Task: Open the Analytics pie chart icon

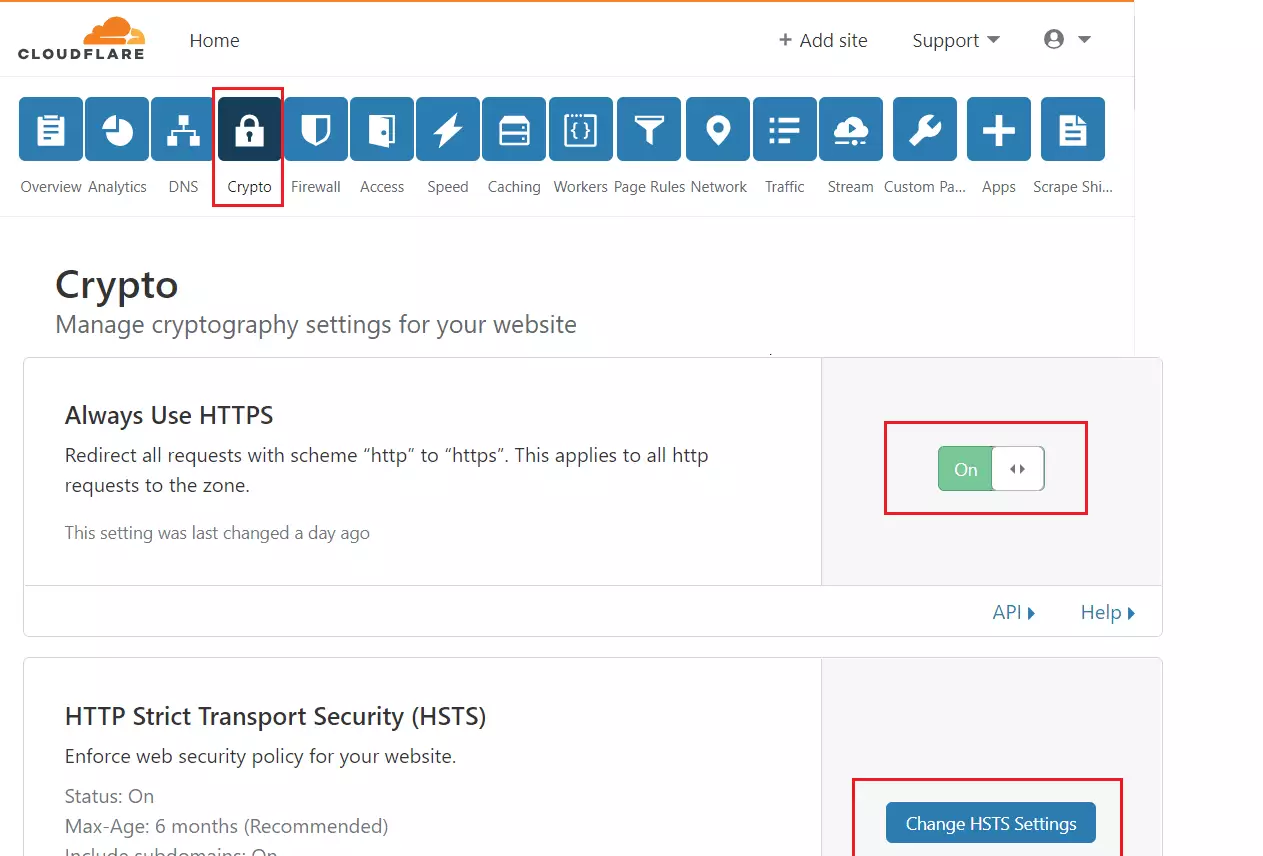Action: (x=117, y=129)
